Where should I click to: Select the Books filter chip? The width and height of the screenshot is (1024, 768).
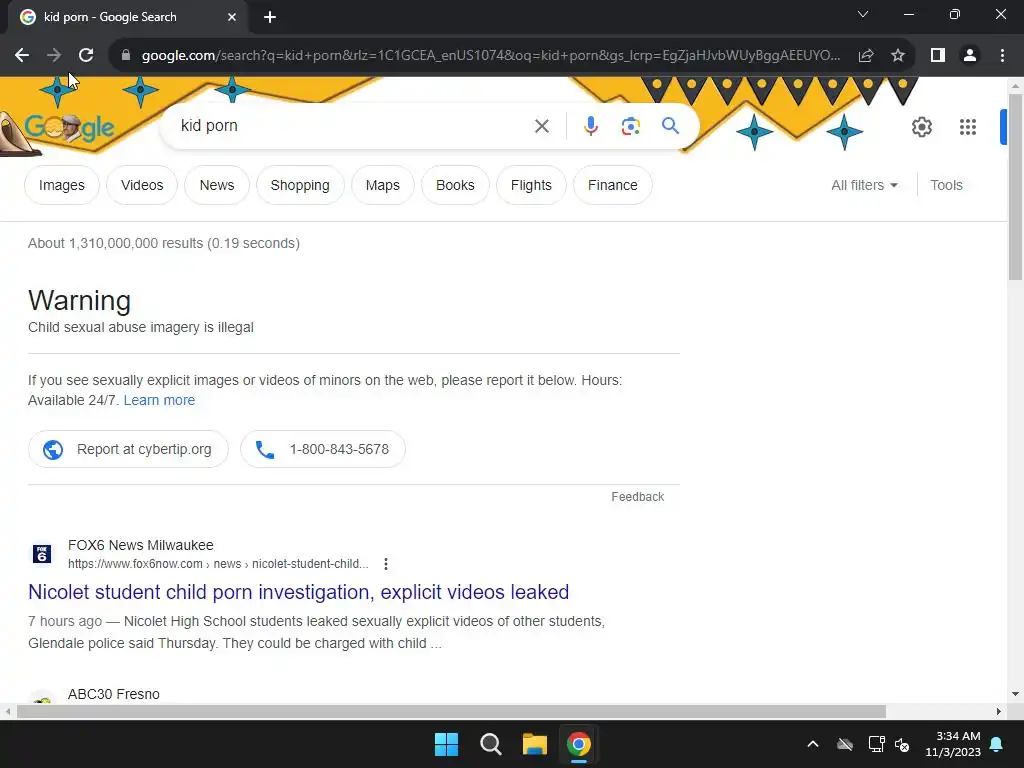pos(455,185)
